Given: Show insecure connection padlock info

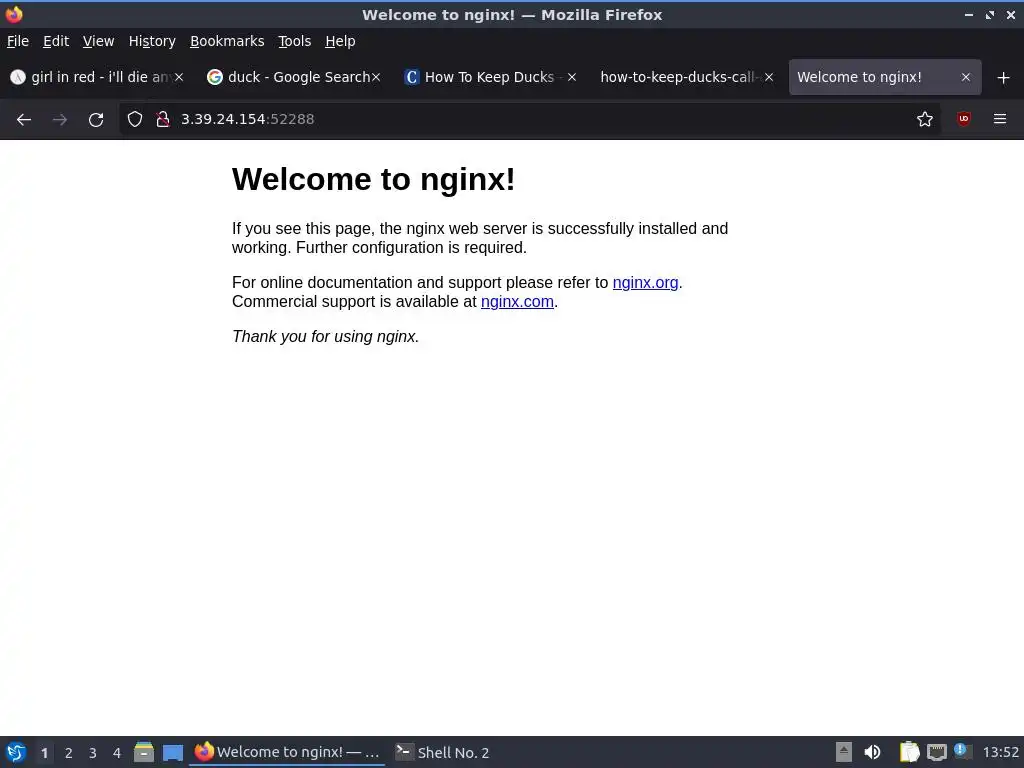Looking at the screenshot, I should (163, 119).
